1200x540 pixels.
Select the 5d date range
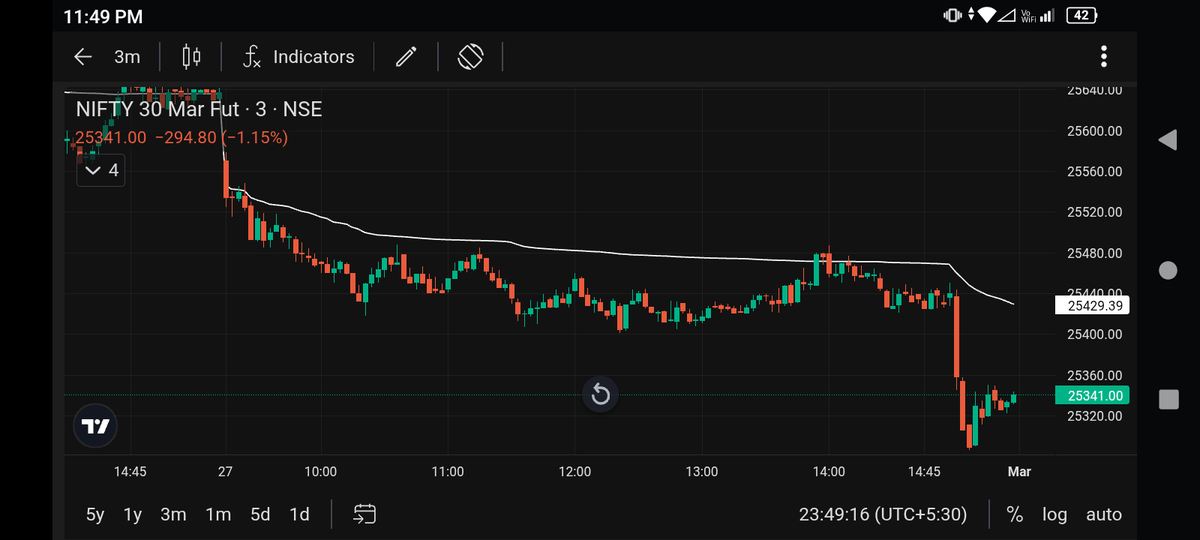(260, 515)
